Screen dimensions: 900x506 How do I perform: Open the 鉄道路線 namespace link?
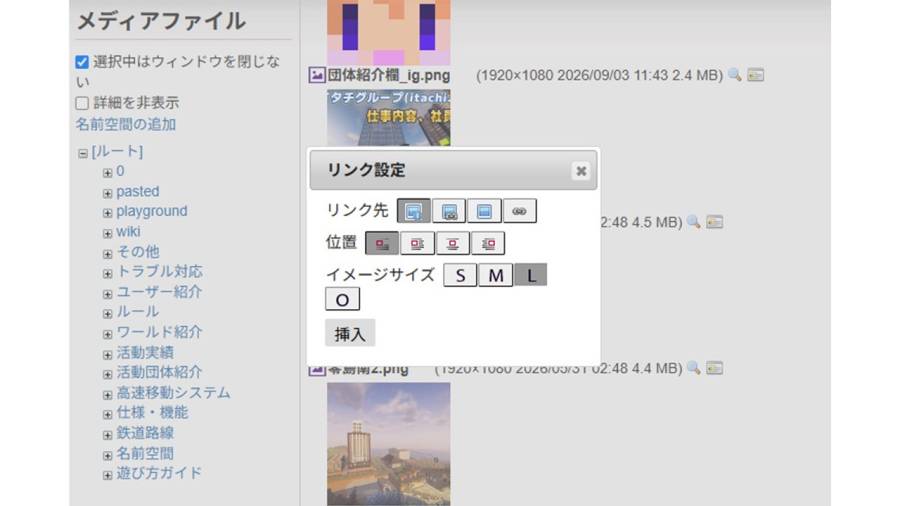pos(145,433)
